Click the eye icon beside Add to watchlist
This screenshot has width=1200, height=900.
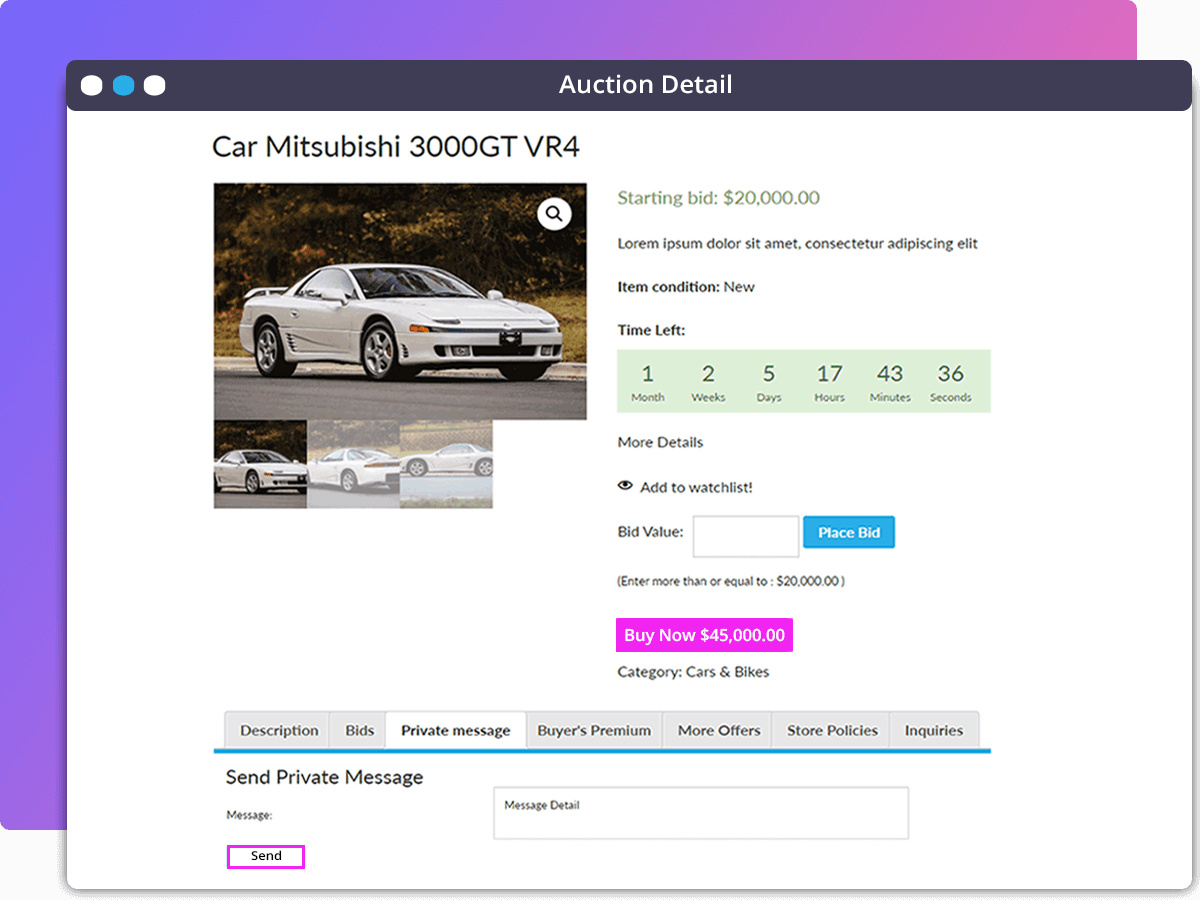click(x=625, y=486)
